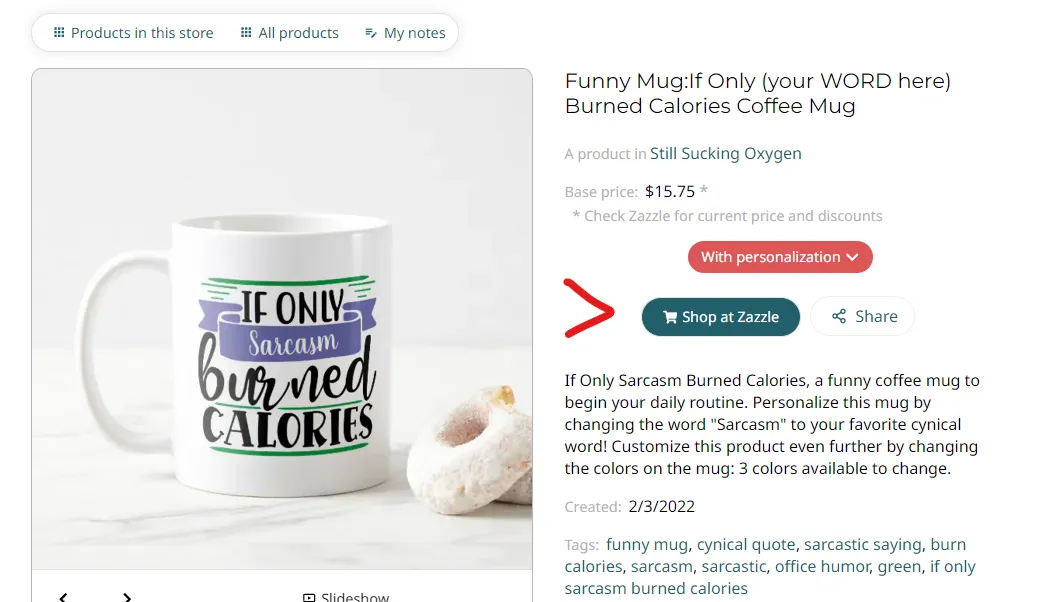1037x602 pixels.
Task: Open the sarcastic saying tag
Action: click(x=862, y=544)
